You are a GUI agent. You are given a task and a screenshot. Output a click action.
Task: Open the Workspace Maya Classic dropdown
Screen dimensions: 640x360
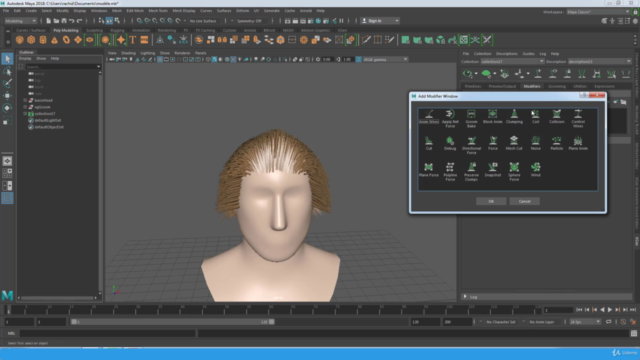[598, 12]
